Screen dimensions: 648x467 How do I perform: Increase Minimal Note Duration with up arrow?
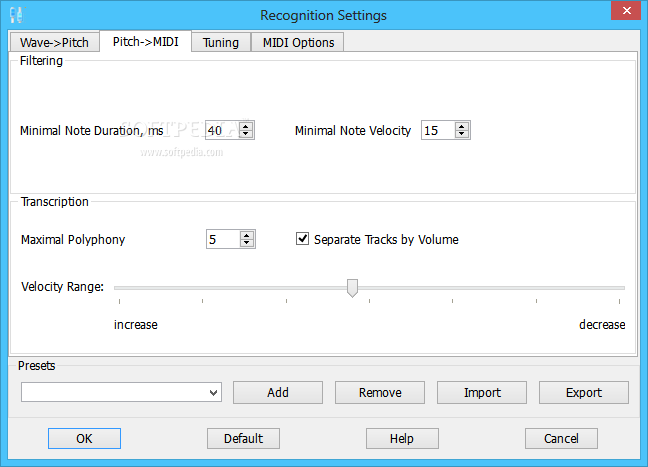coord(245,126)
